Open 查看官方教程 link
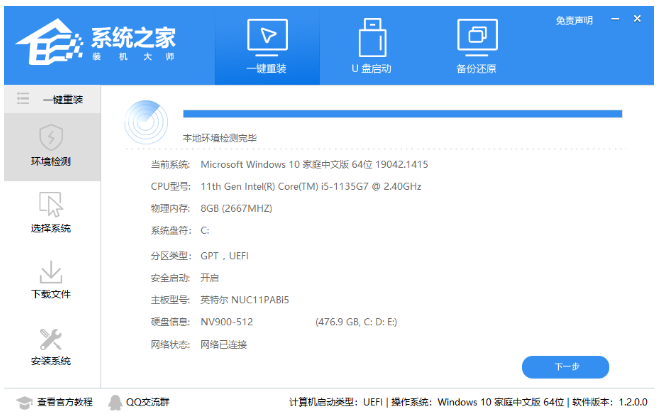 coord(64,402)
